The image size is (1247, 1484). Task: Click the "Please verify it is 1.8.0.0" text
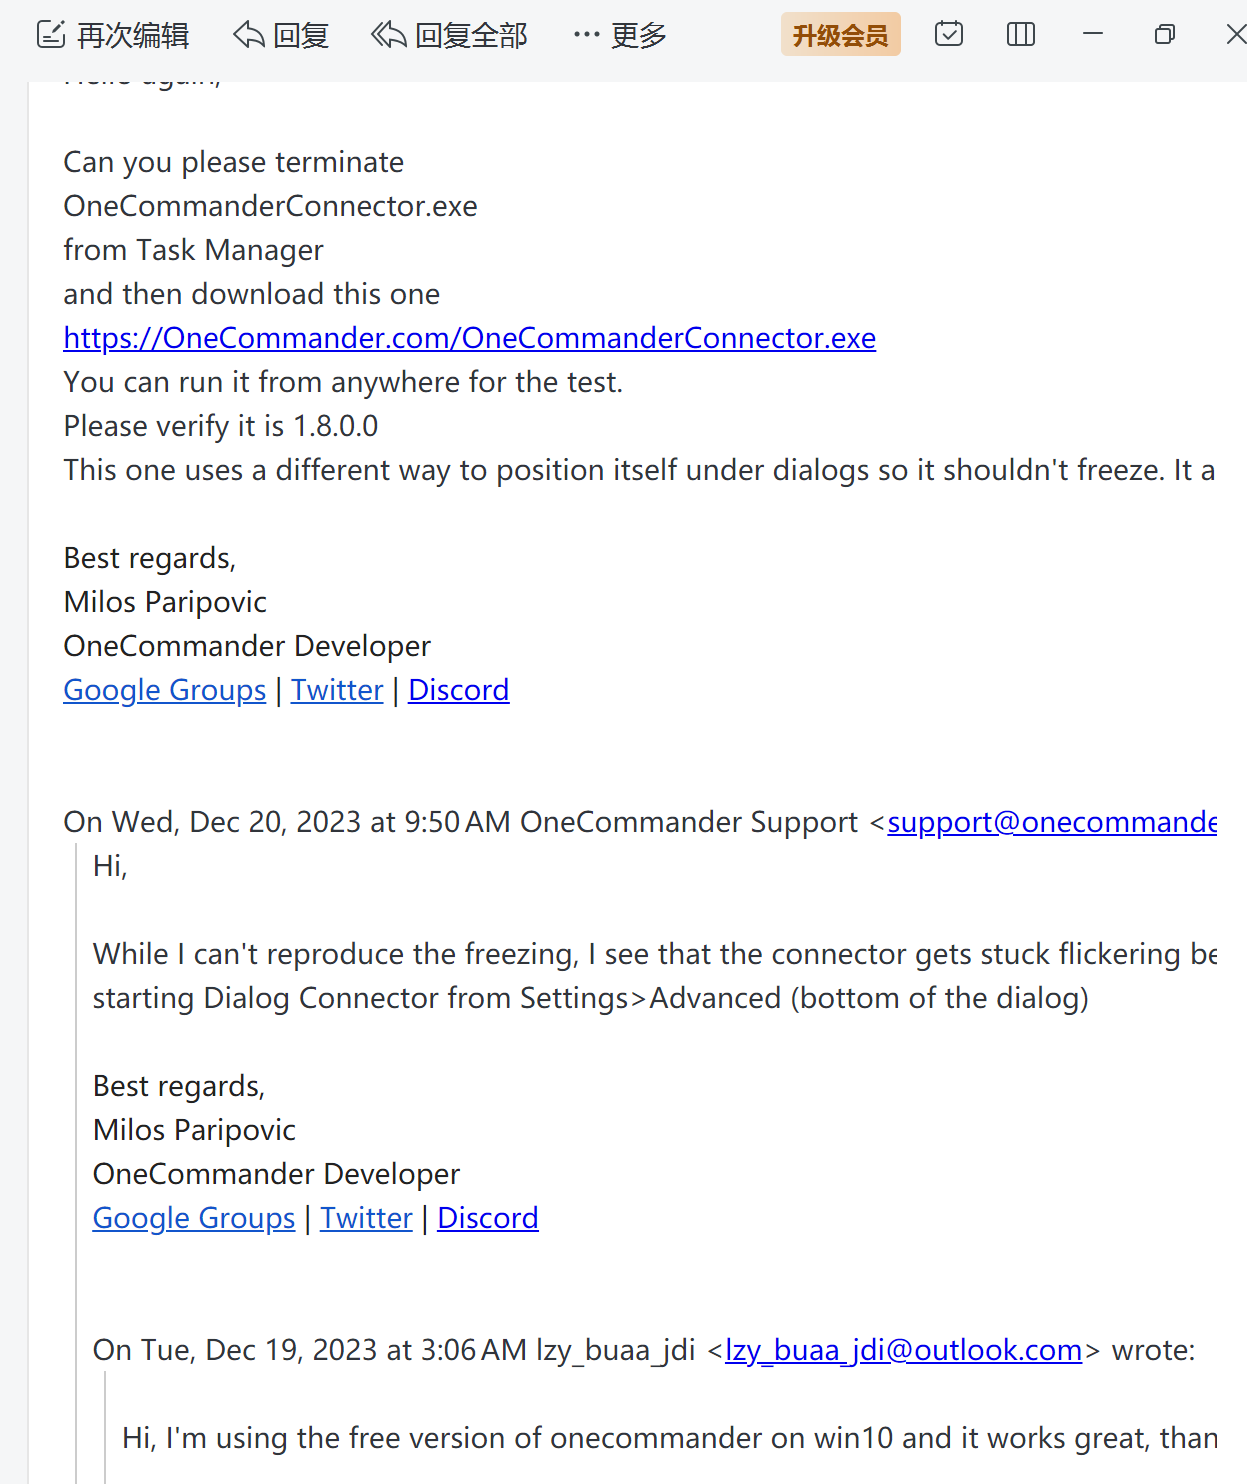tap(220, 426)
